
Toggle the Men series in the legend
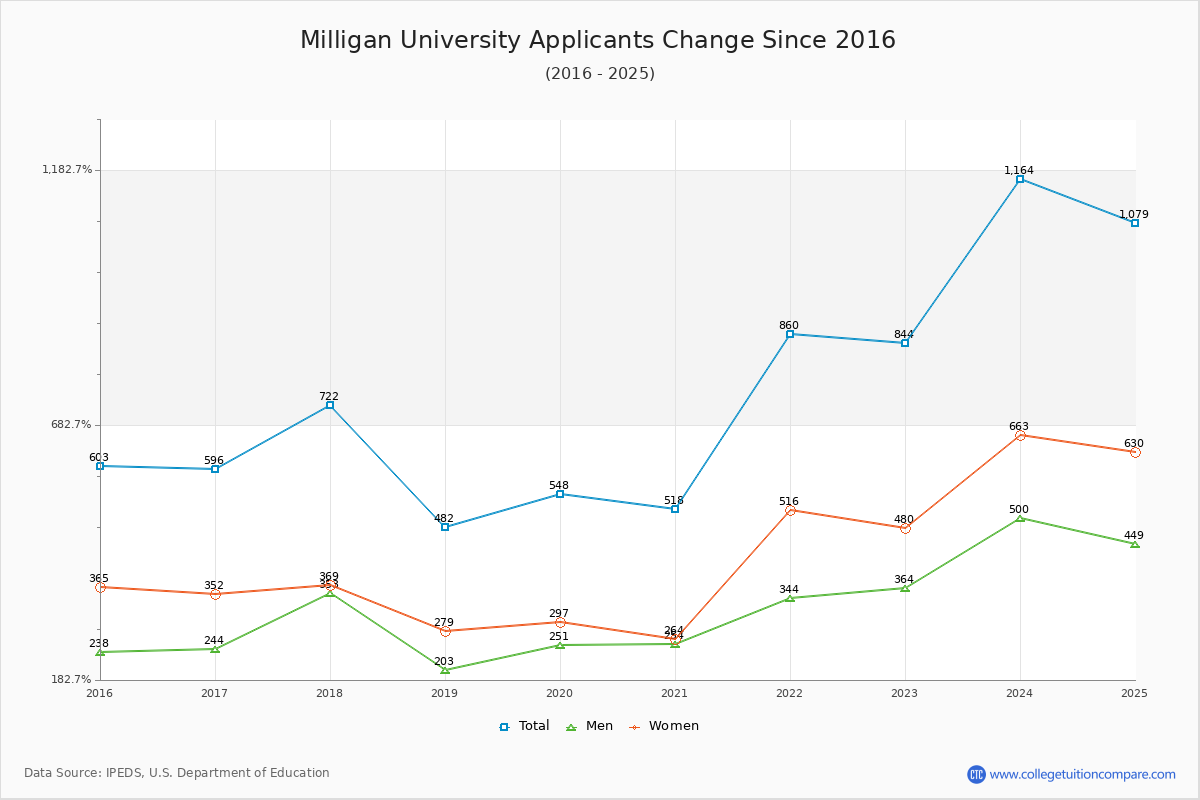click(x=589, y=726)
